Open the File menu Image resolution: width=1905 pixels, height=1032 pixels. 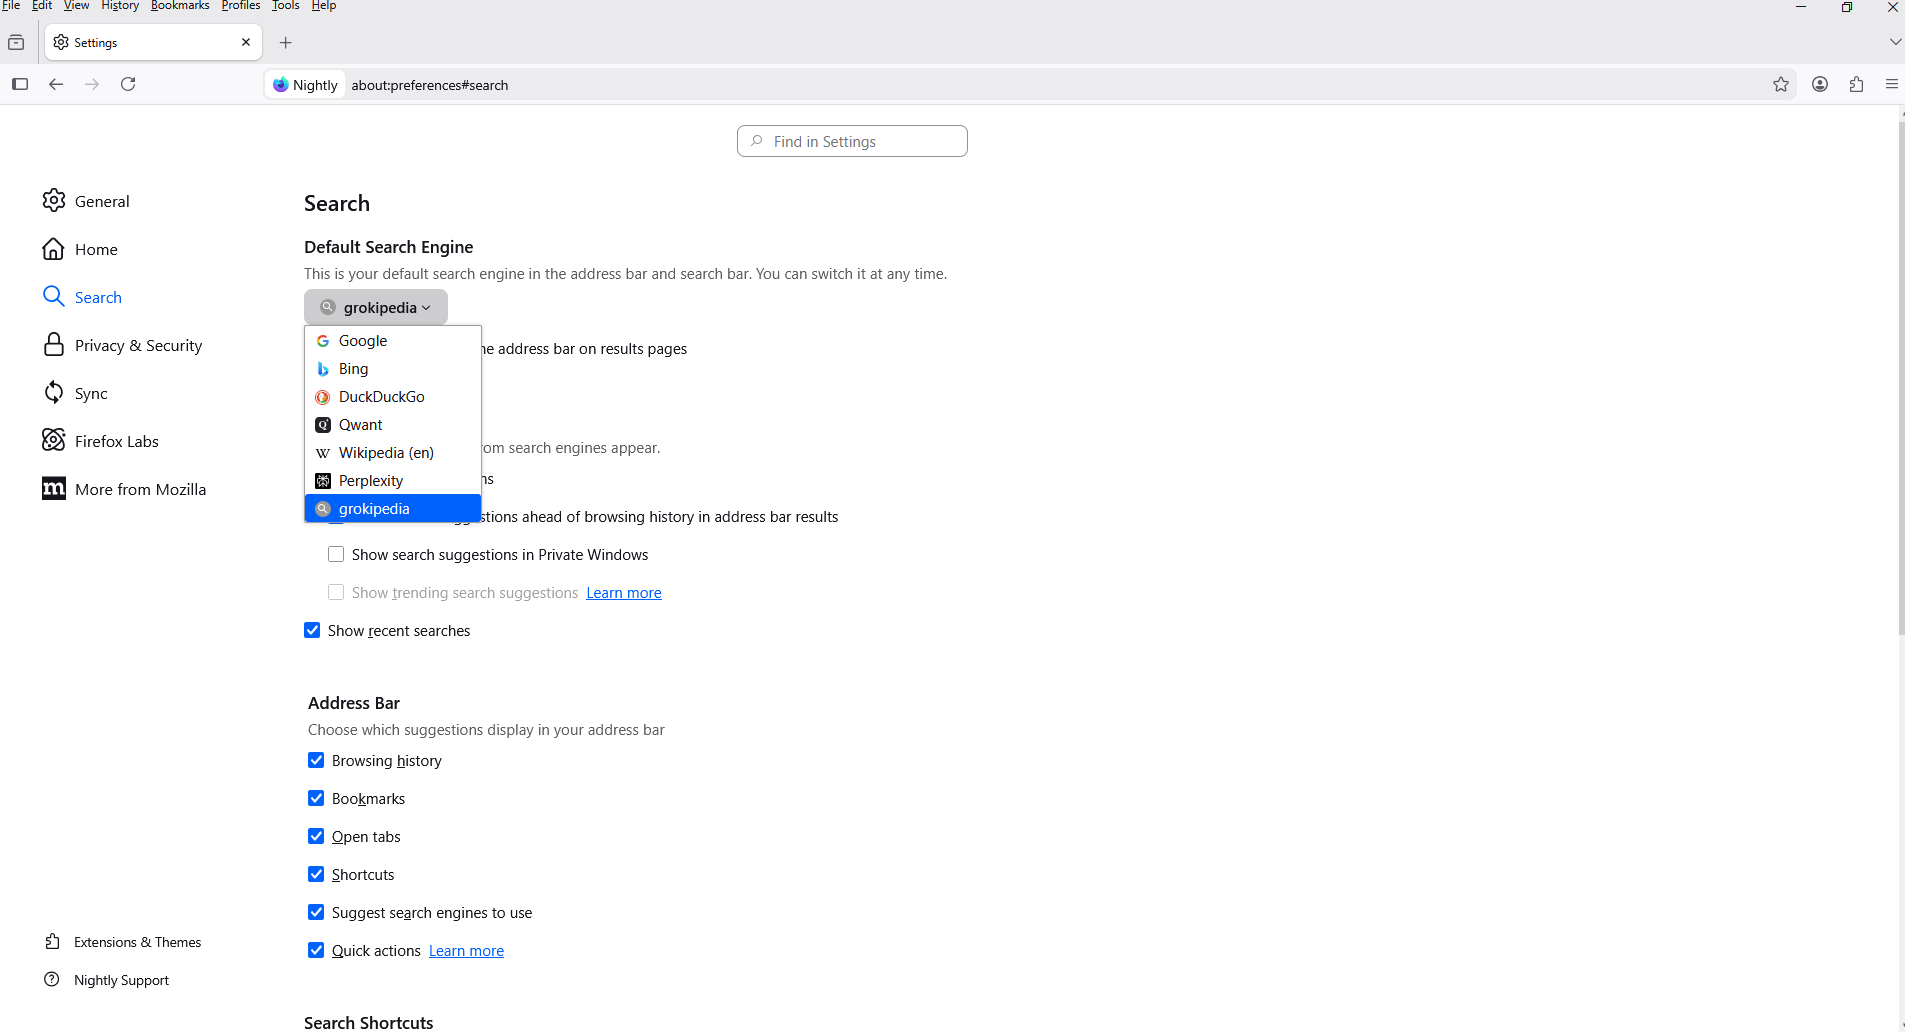tap(11, 6)
